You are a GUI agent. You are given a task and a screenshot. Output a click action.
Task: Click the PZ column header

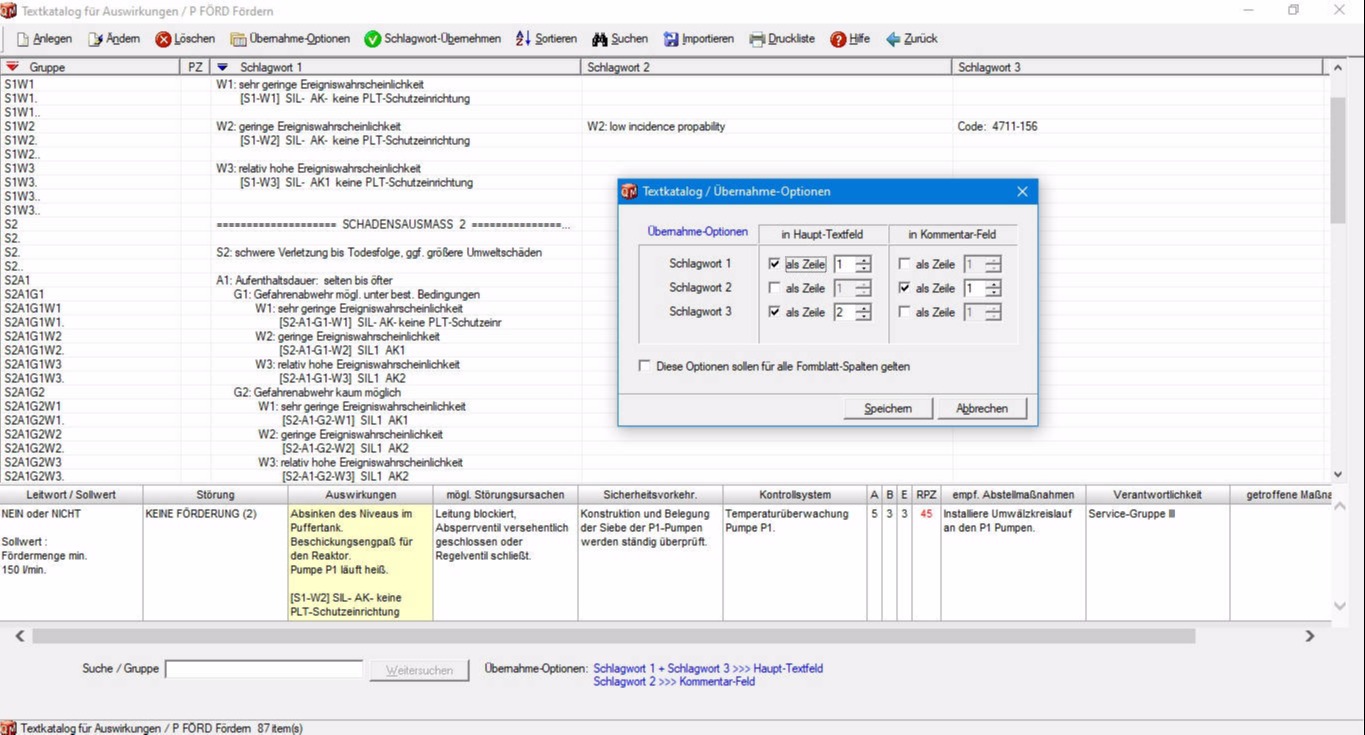[195, 67]
